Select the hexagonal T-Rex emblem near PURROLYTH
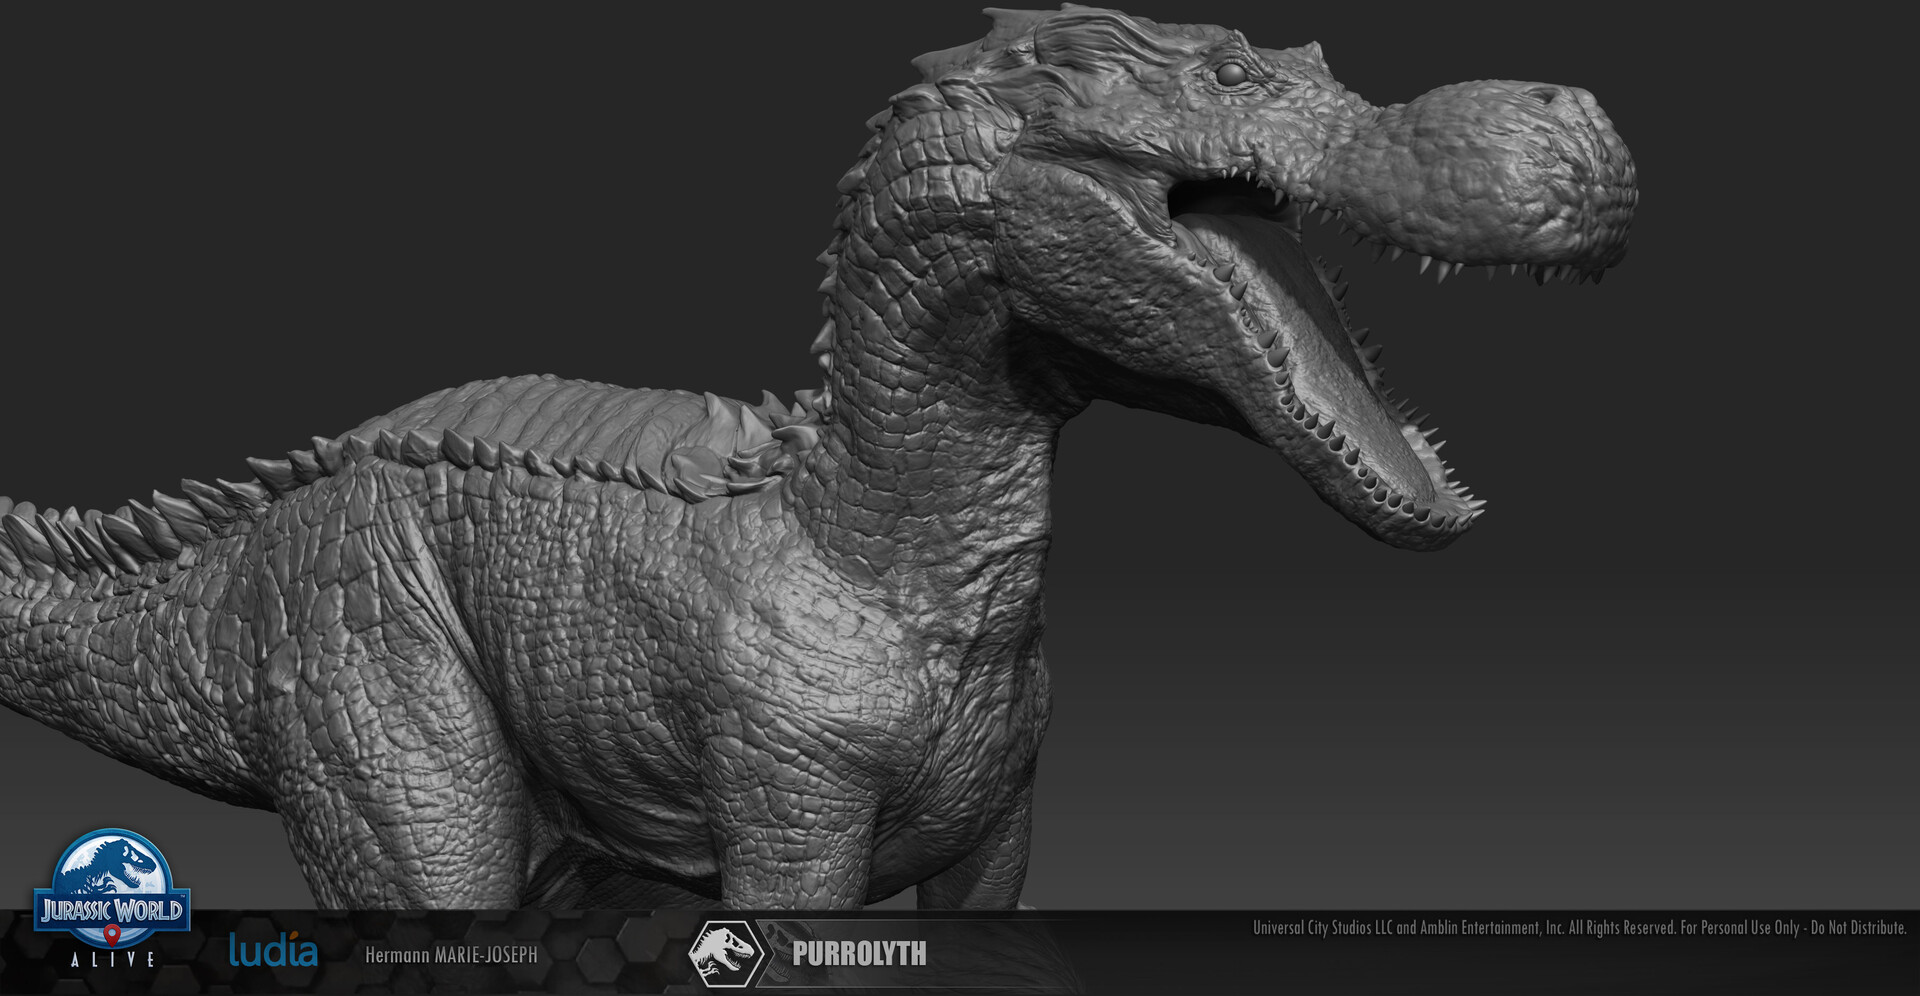 click(724, 954)
